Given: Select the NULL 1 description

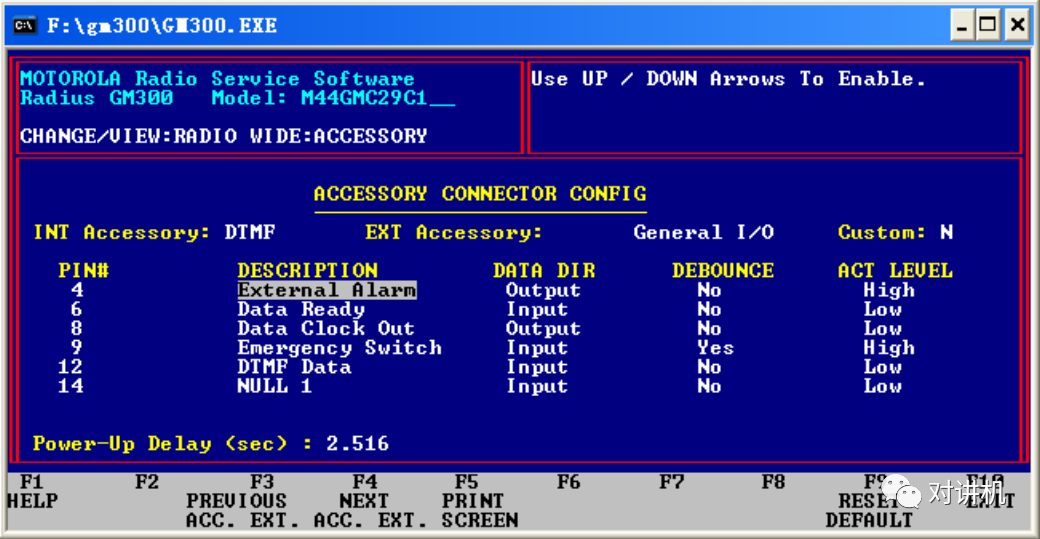Looking at the screenshot, I should pos(275,387).
